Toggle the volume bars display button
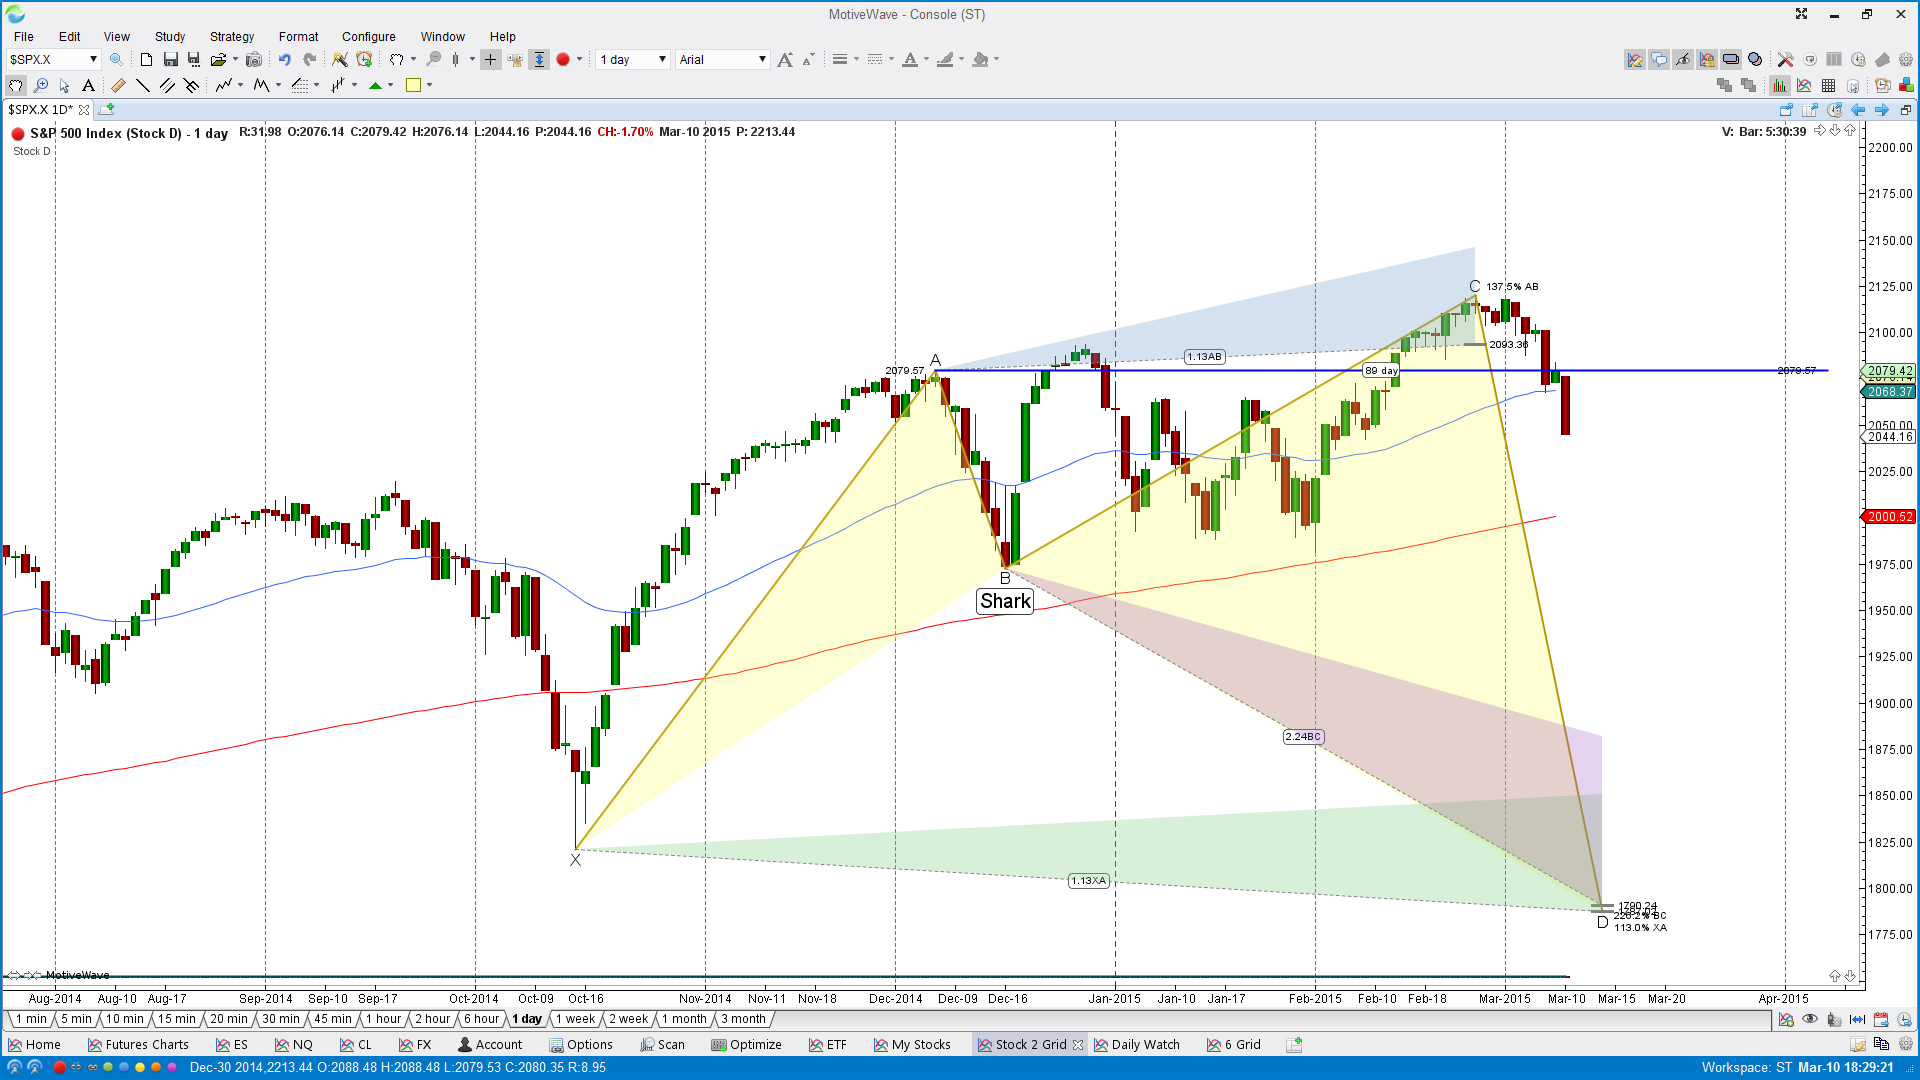This screenshot has width=1920, height=1080. point(1780,86)
